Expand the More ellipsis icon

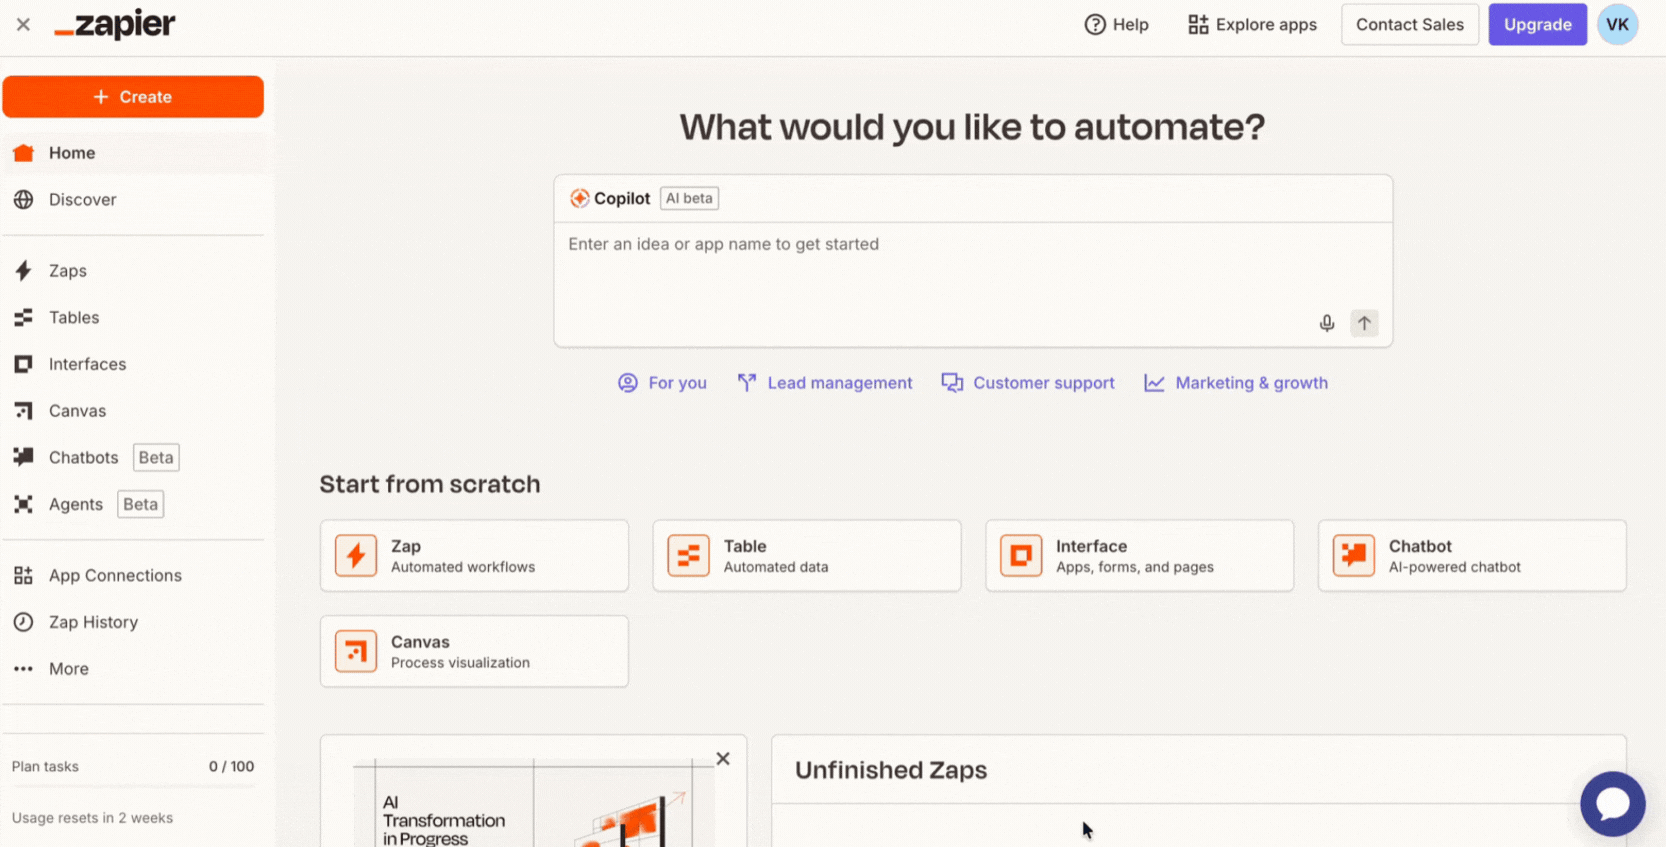pos(24,669)
